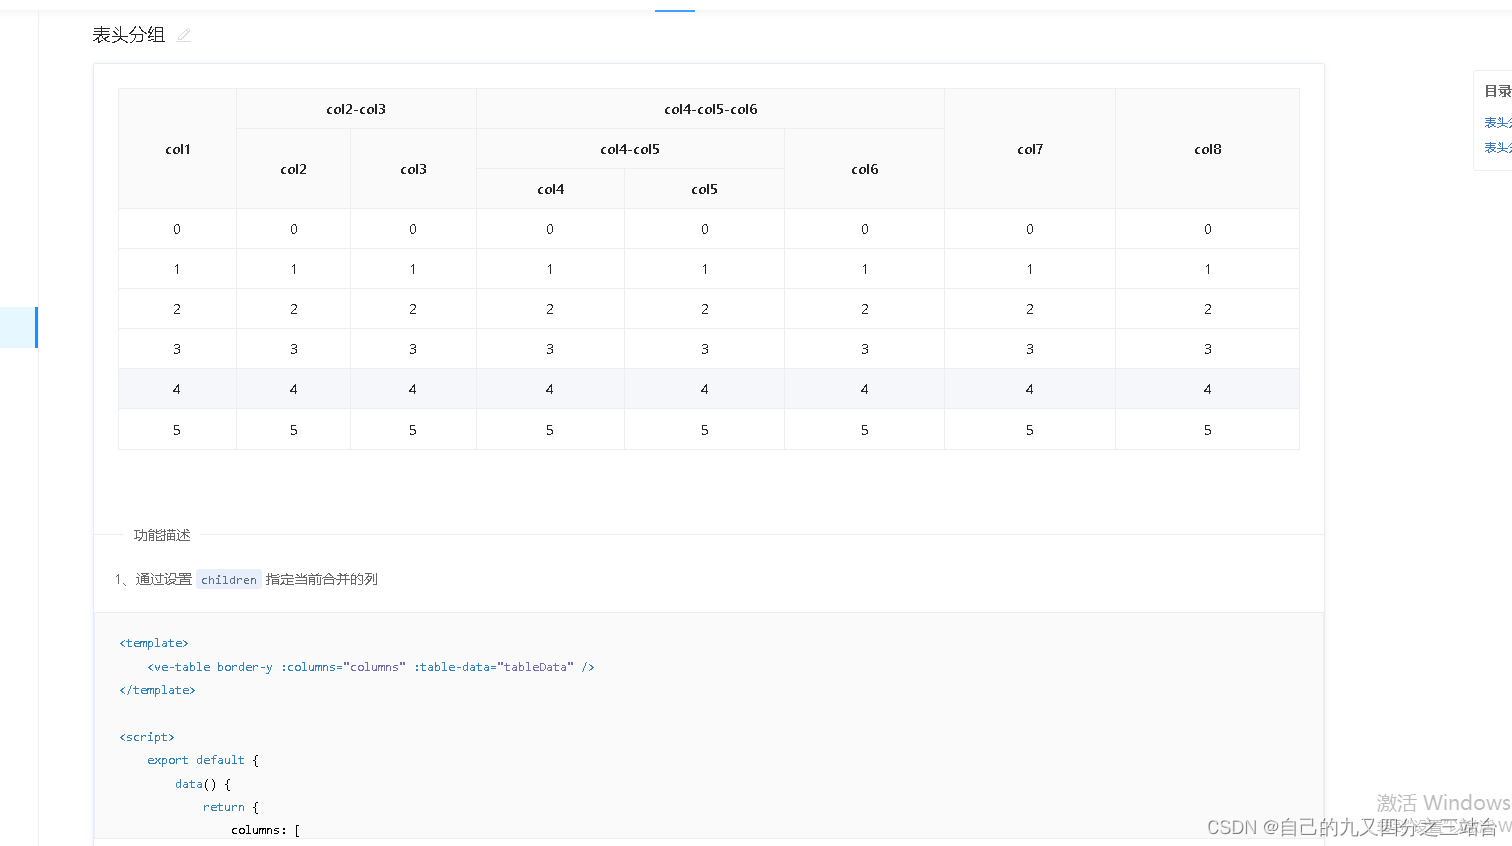The height and width of the screenshot is (846, 1512).
Task: Click value 0 in the col8 column
Action: tap(1208, 229)
